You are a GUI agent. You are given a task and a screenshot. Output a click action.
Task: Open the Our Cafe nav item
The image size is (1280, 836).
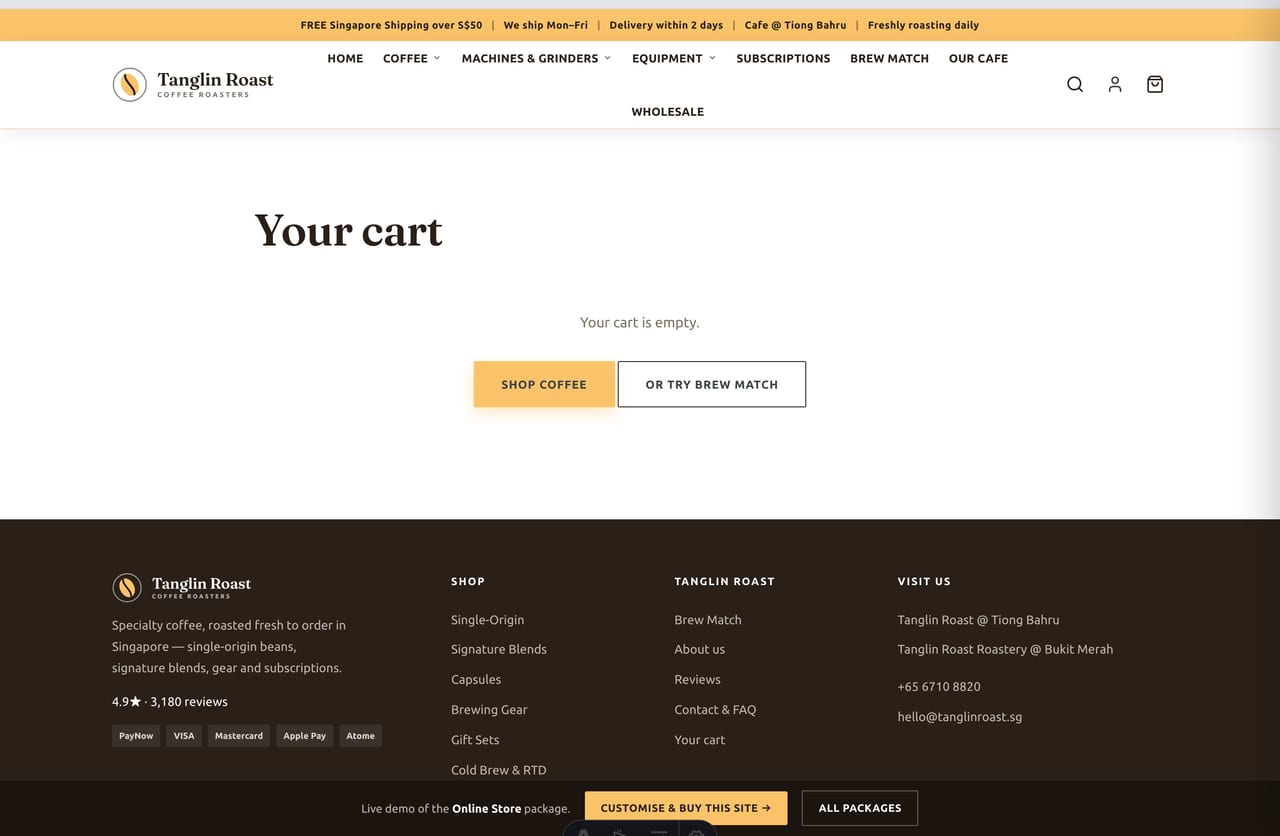978,58
